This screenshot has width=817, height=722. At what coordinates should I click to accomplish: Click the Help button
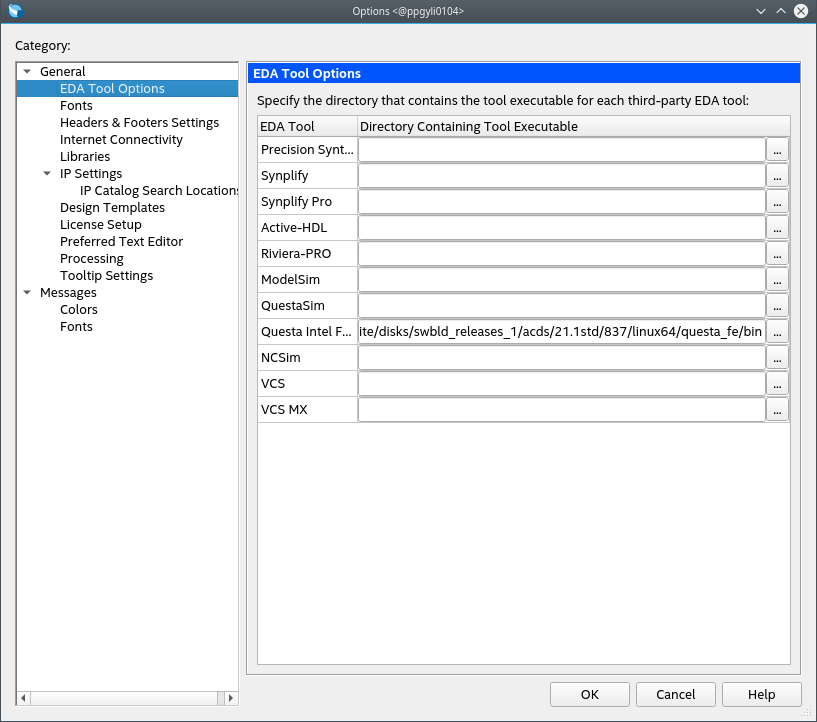(761, 694)
